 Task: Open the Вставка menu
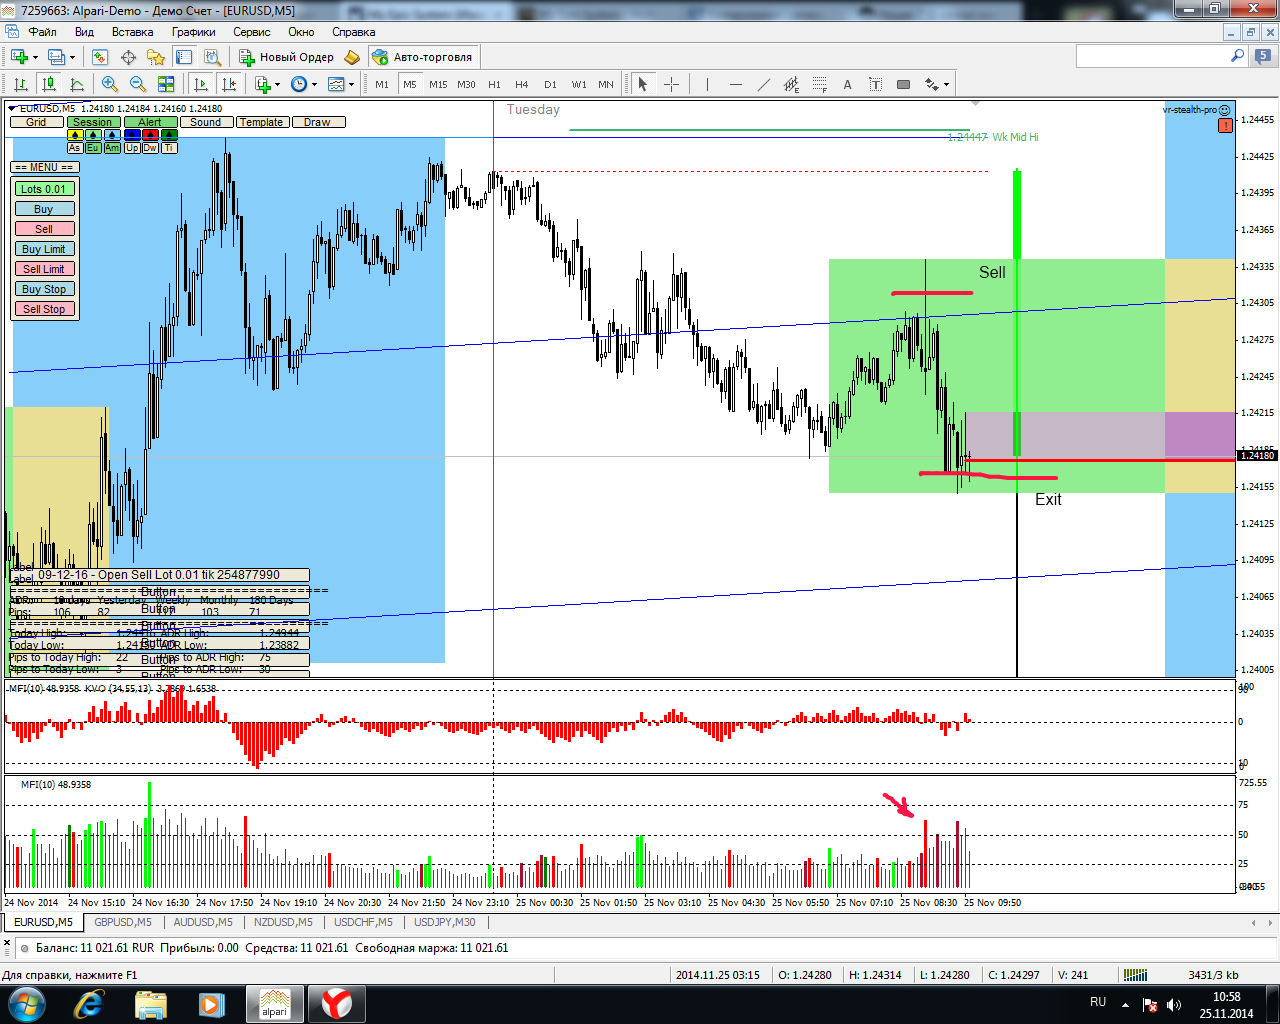133,32
